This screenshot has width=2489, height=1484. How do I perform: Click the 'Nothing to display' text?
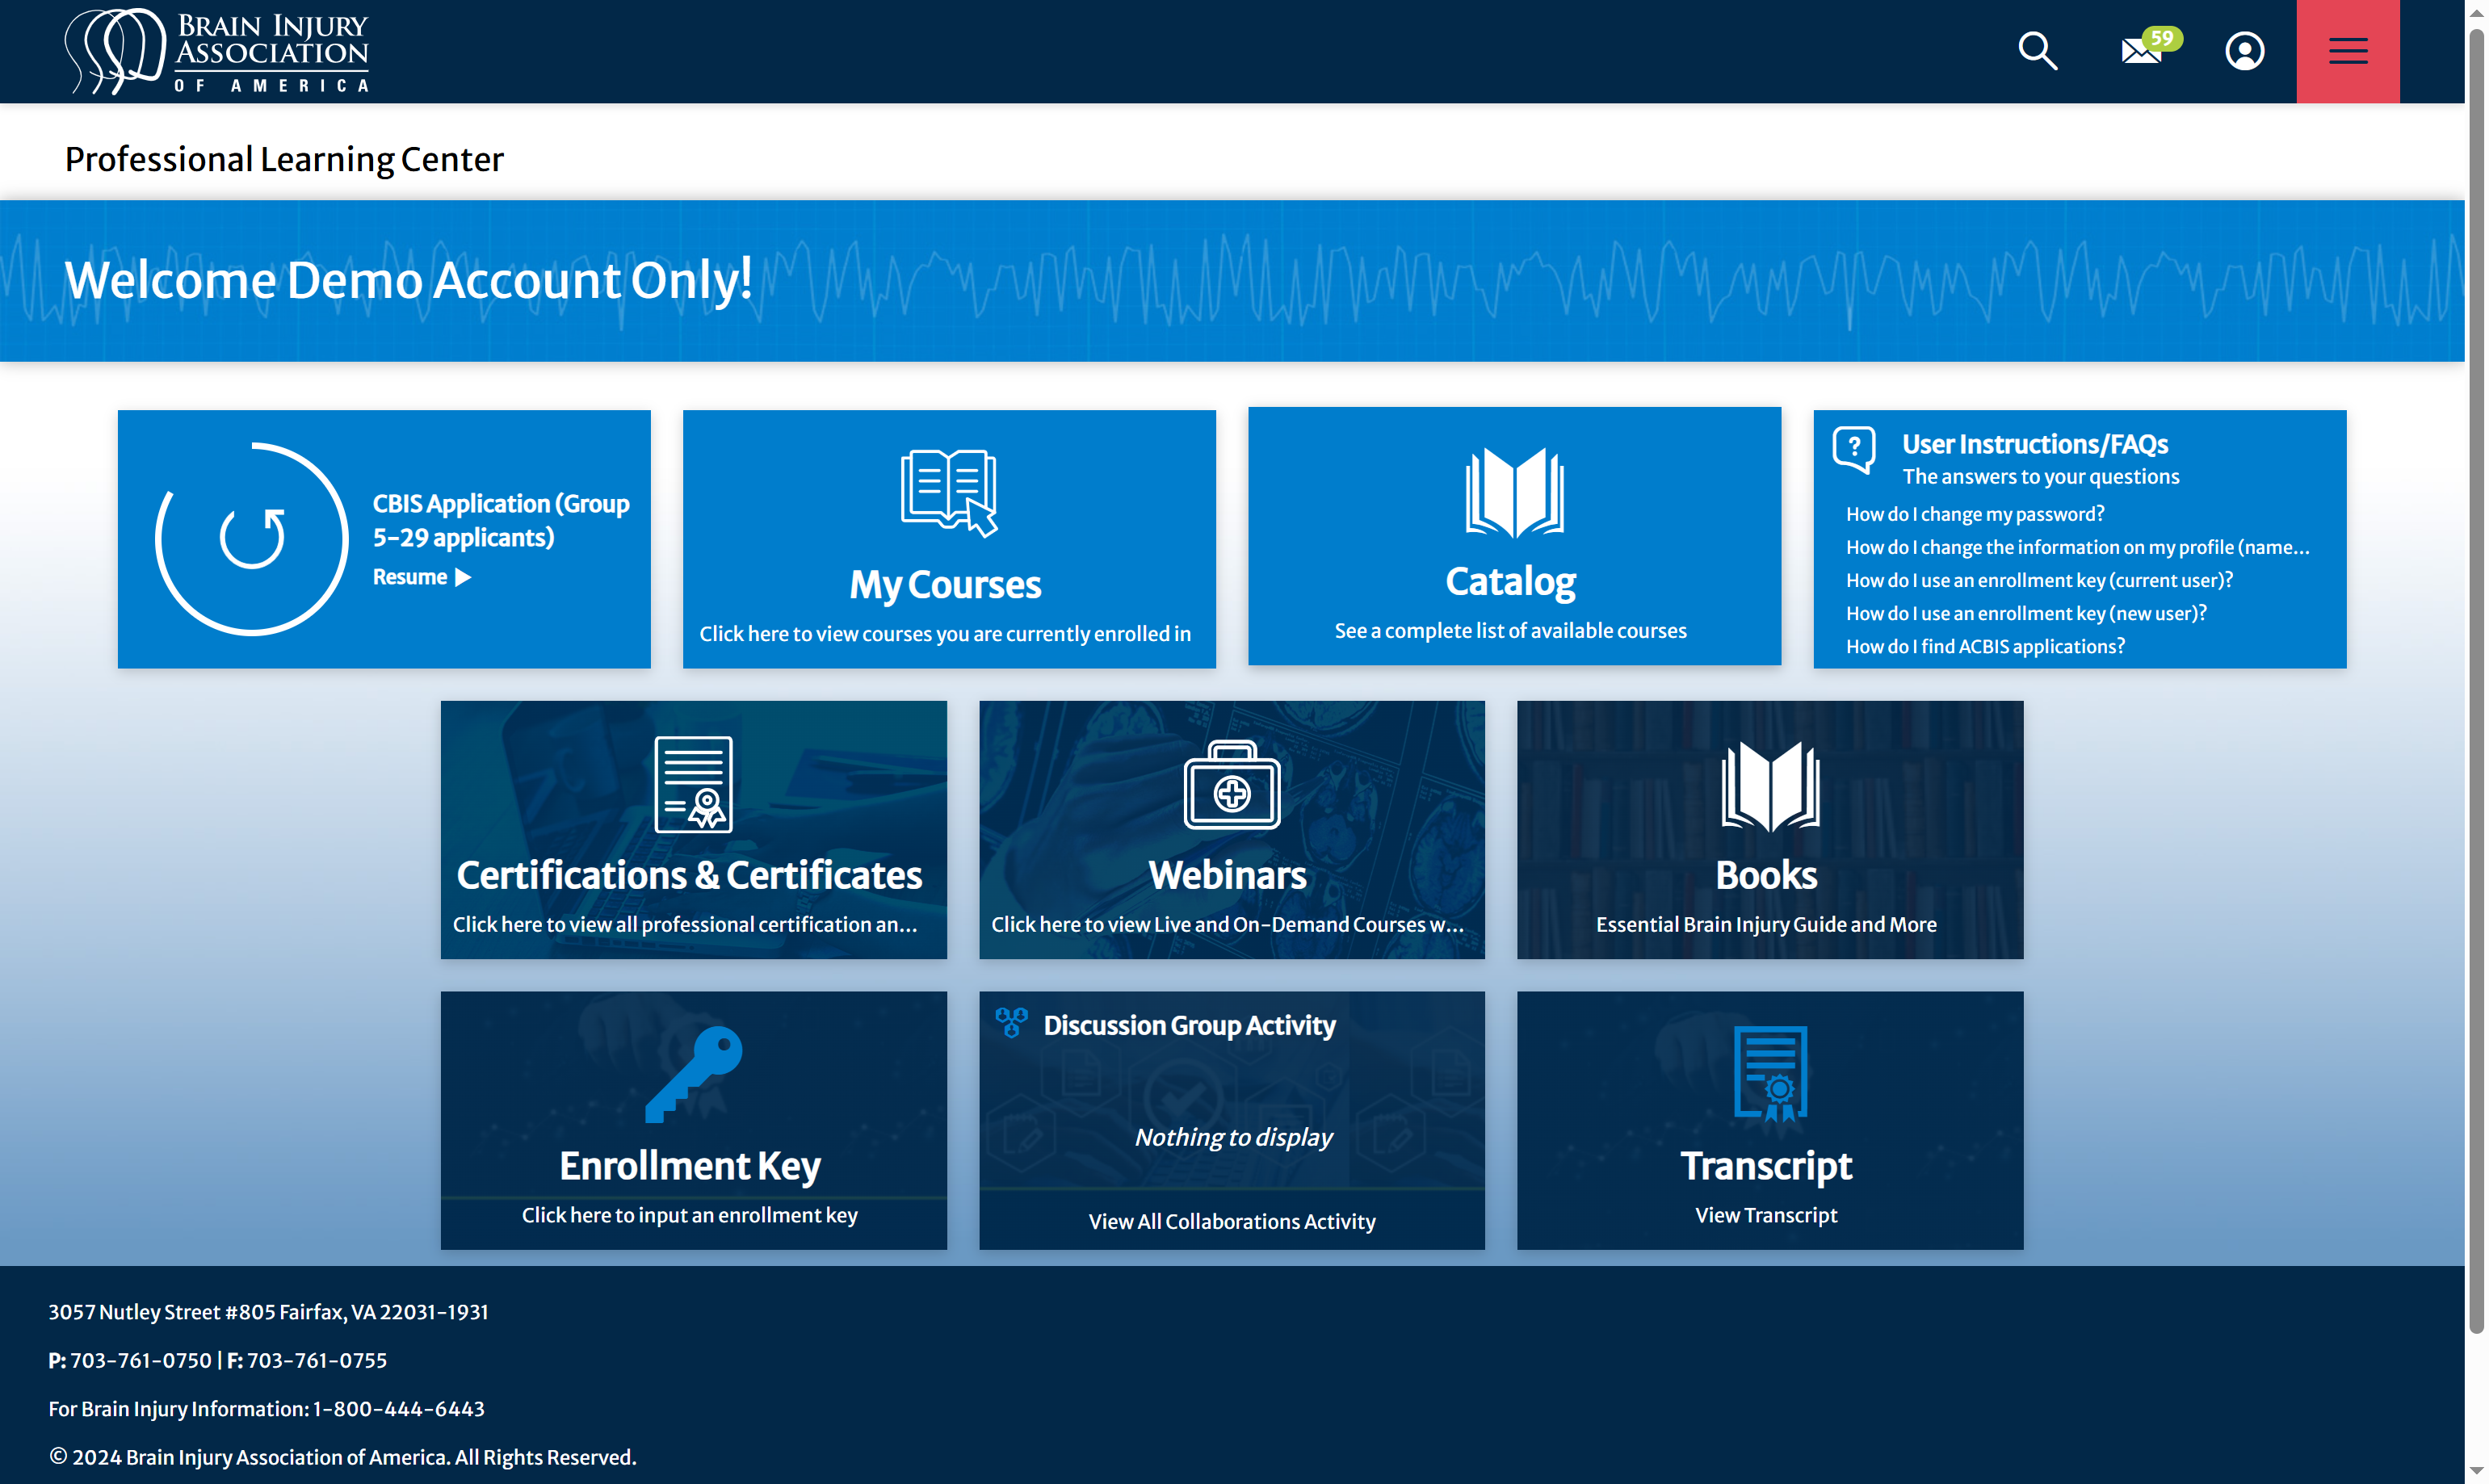[1232, 1137]
